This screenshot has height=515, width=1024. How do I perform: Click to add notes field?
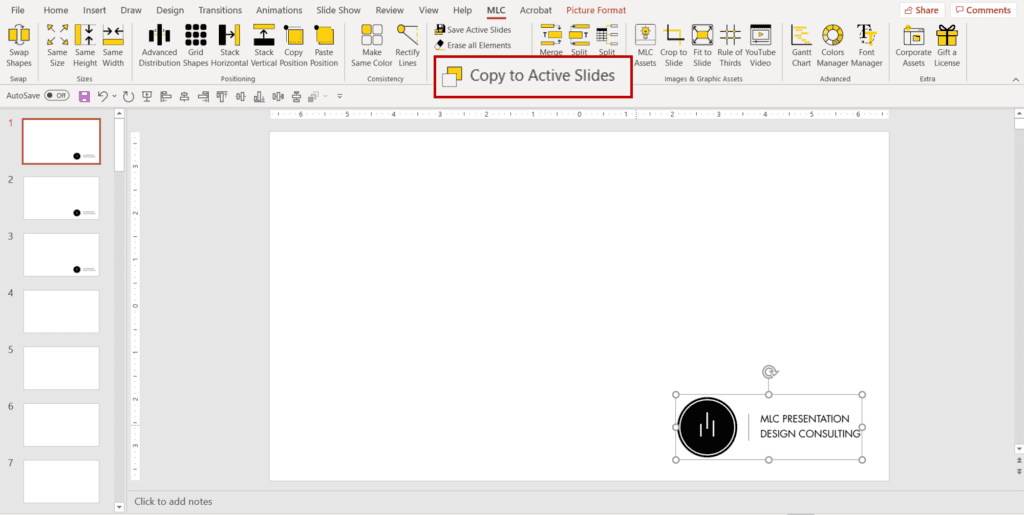[x=173, y=501]
